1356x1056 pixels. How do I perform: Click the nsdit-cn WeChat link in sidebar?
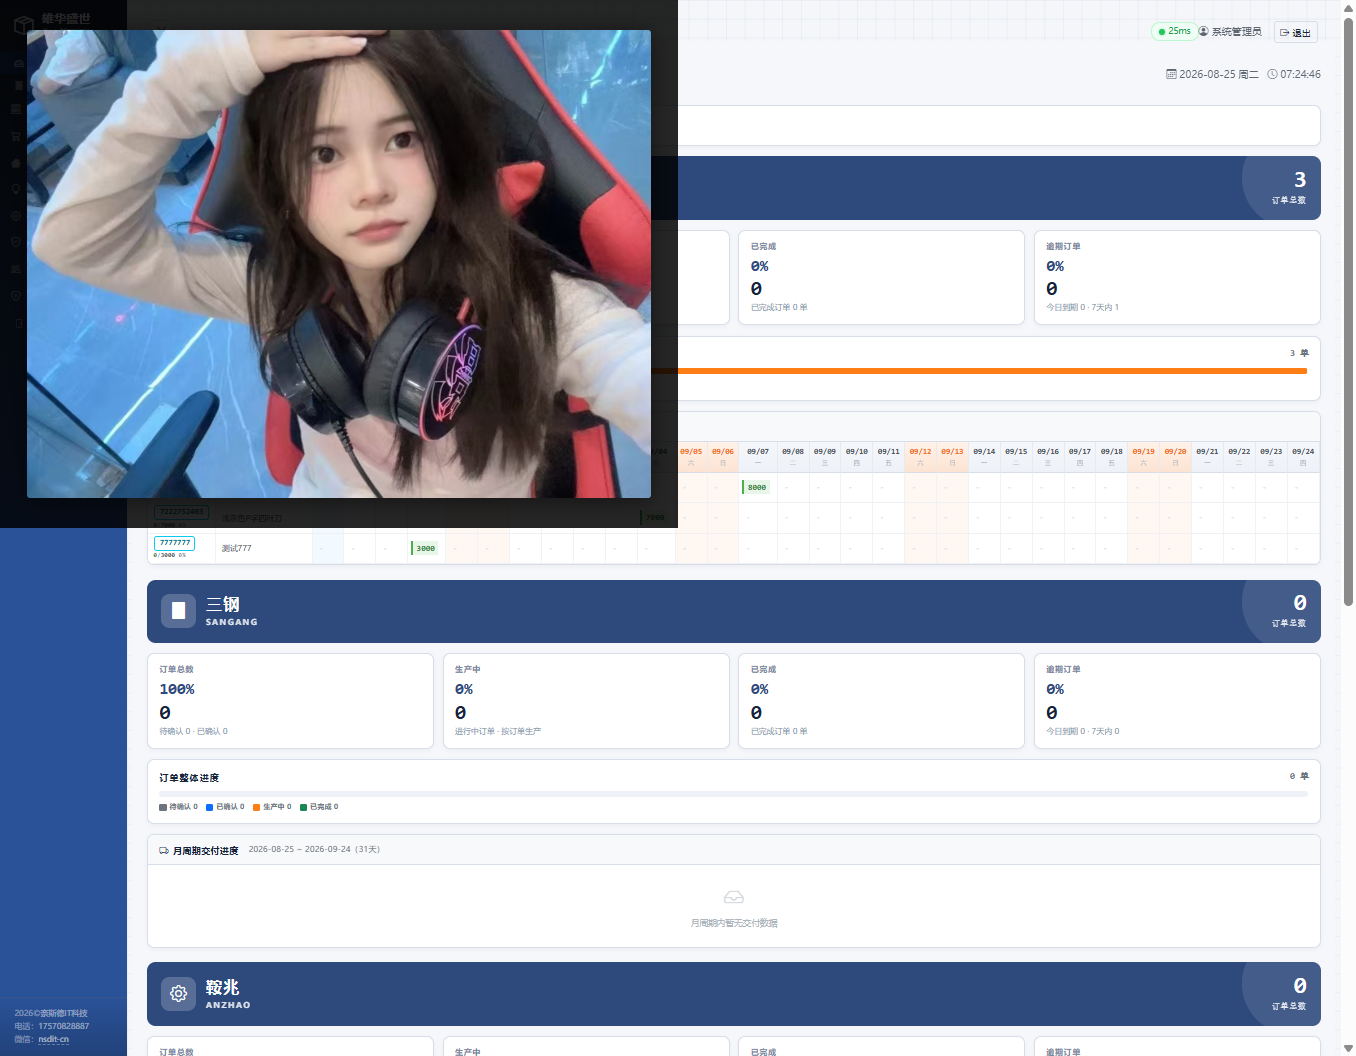(54, 1040)
